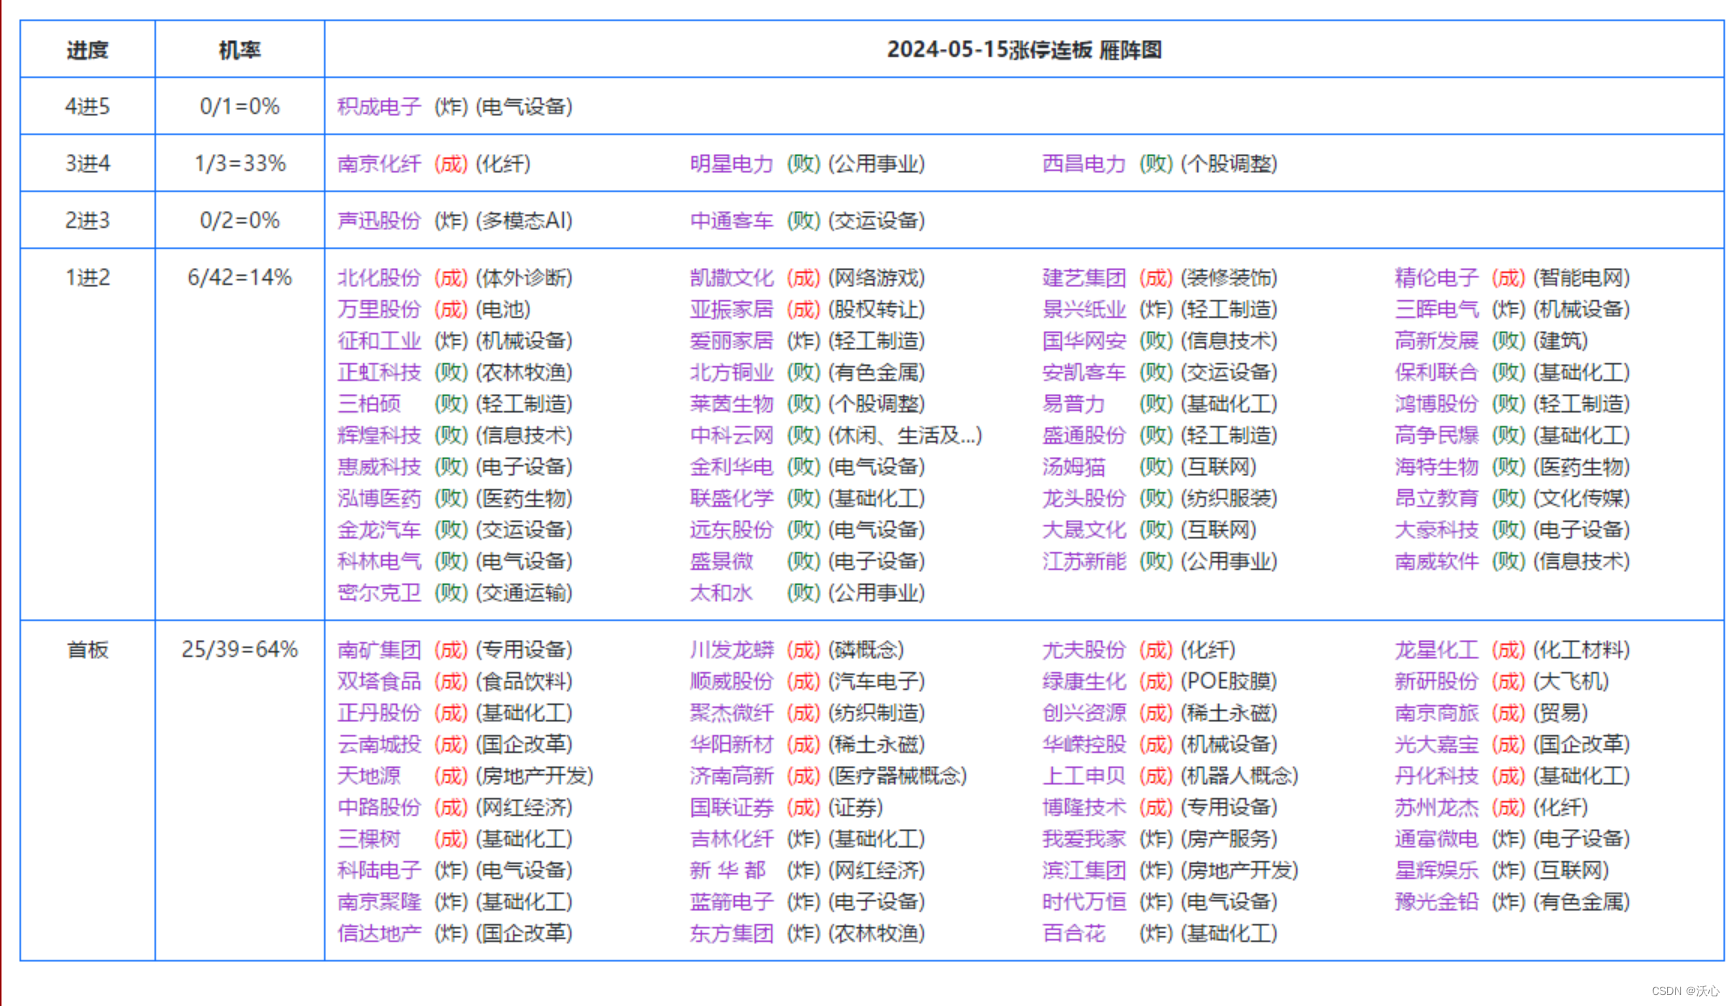The width and height of the screenshot is (1735, 1006).
Task: Select 保利联合 stock name
Action: click(1437, 372)
